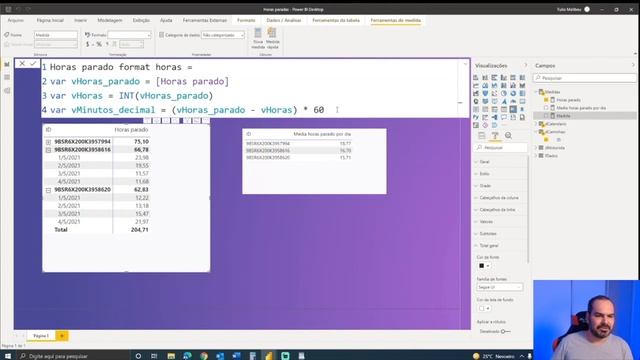This screenshot has height=360, width=640.
Task: Select the Página 1 sheet tab
Action: click(41, 336)
